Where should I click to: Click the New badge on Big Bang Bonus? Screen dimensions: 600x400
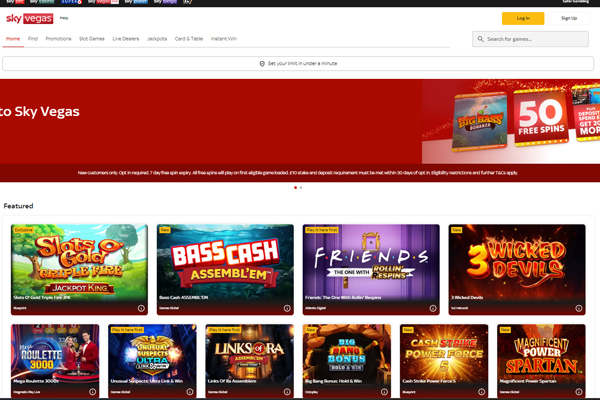[311, 330]
